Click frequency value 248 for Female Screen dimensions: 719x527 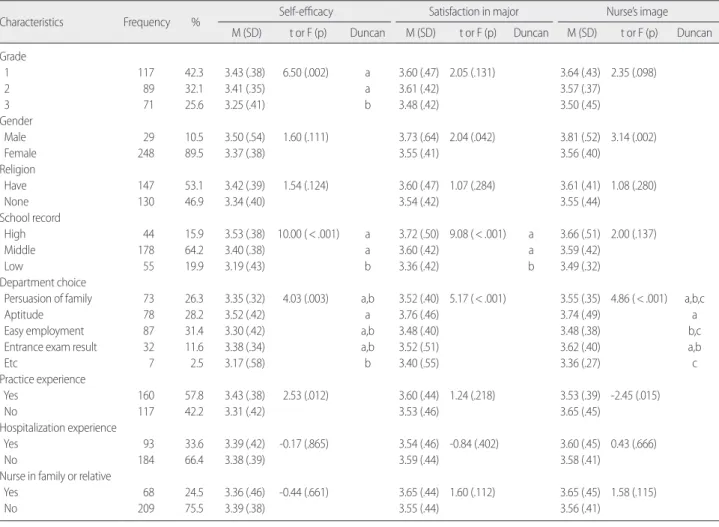click(x=146, y=153)
